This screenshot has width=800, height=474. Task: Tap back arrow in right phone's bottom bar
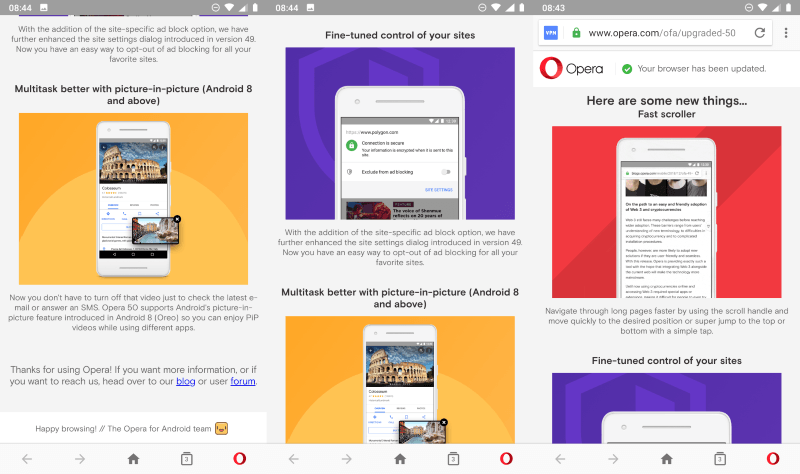click(x=560, y=459)
